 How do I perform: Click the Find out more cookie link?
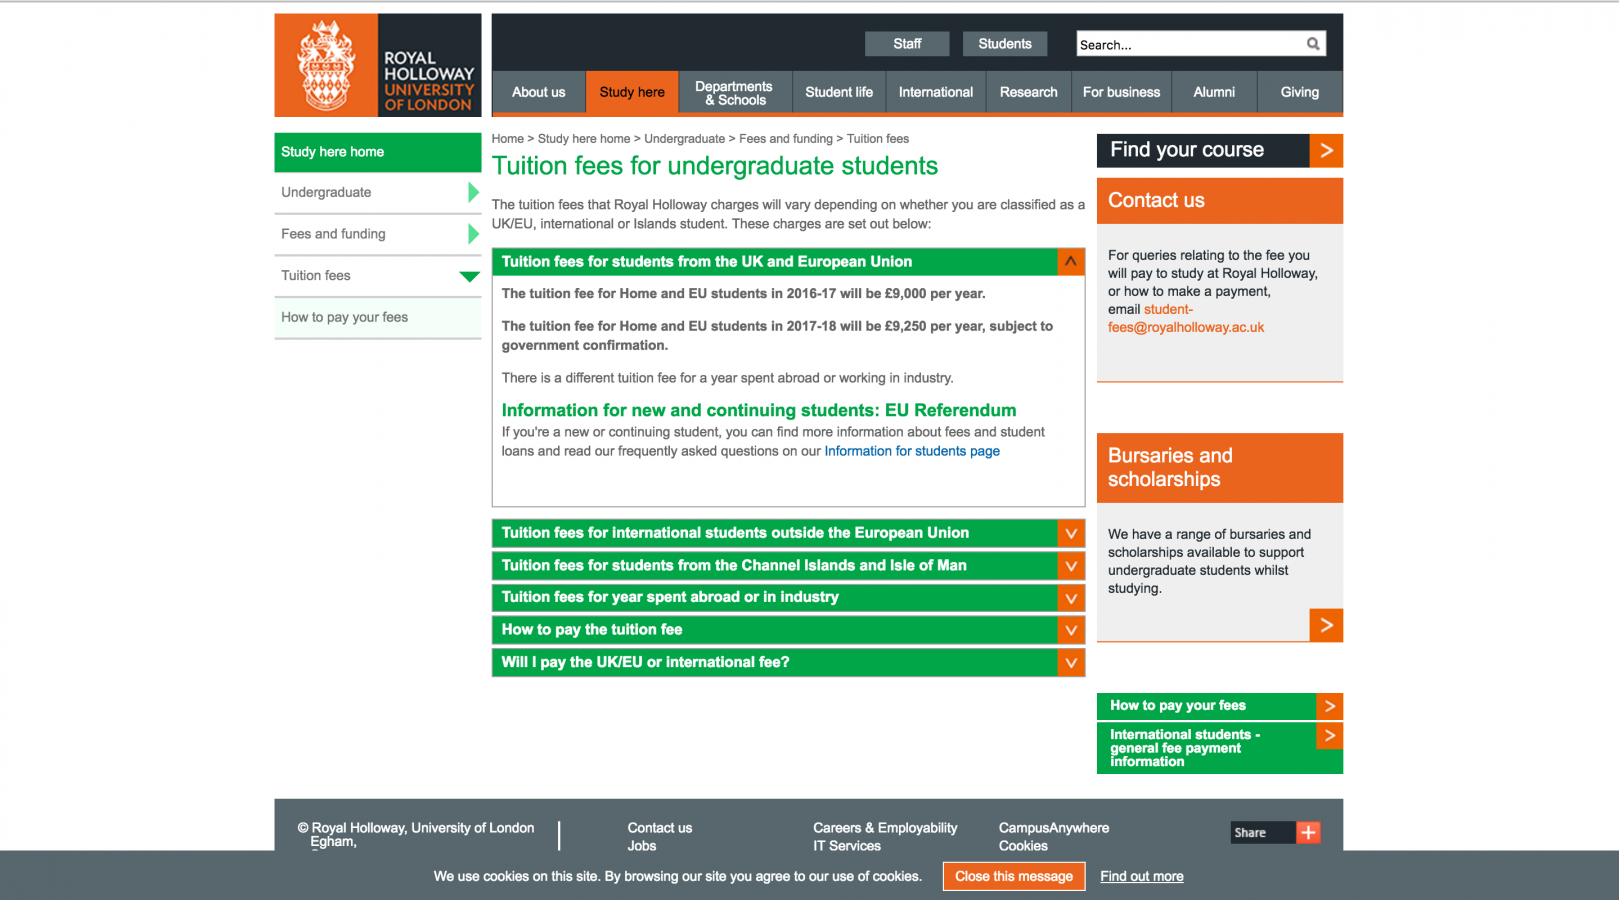pos(1142,876)
